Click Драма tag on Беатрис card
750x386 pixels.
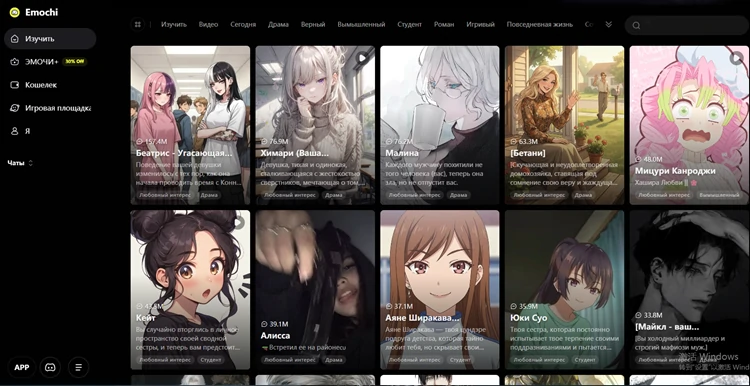click(209, 195)
